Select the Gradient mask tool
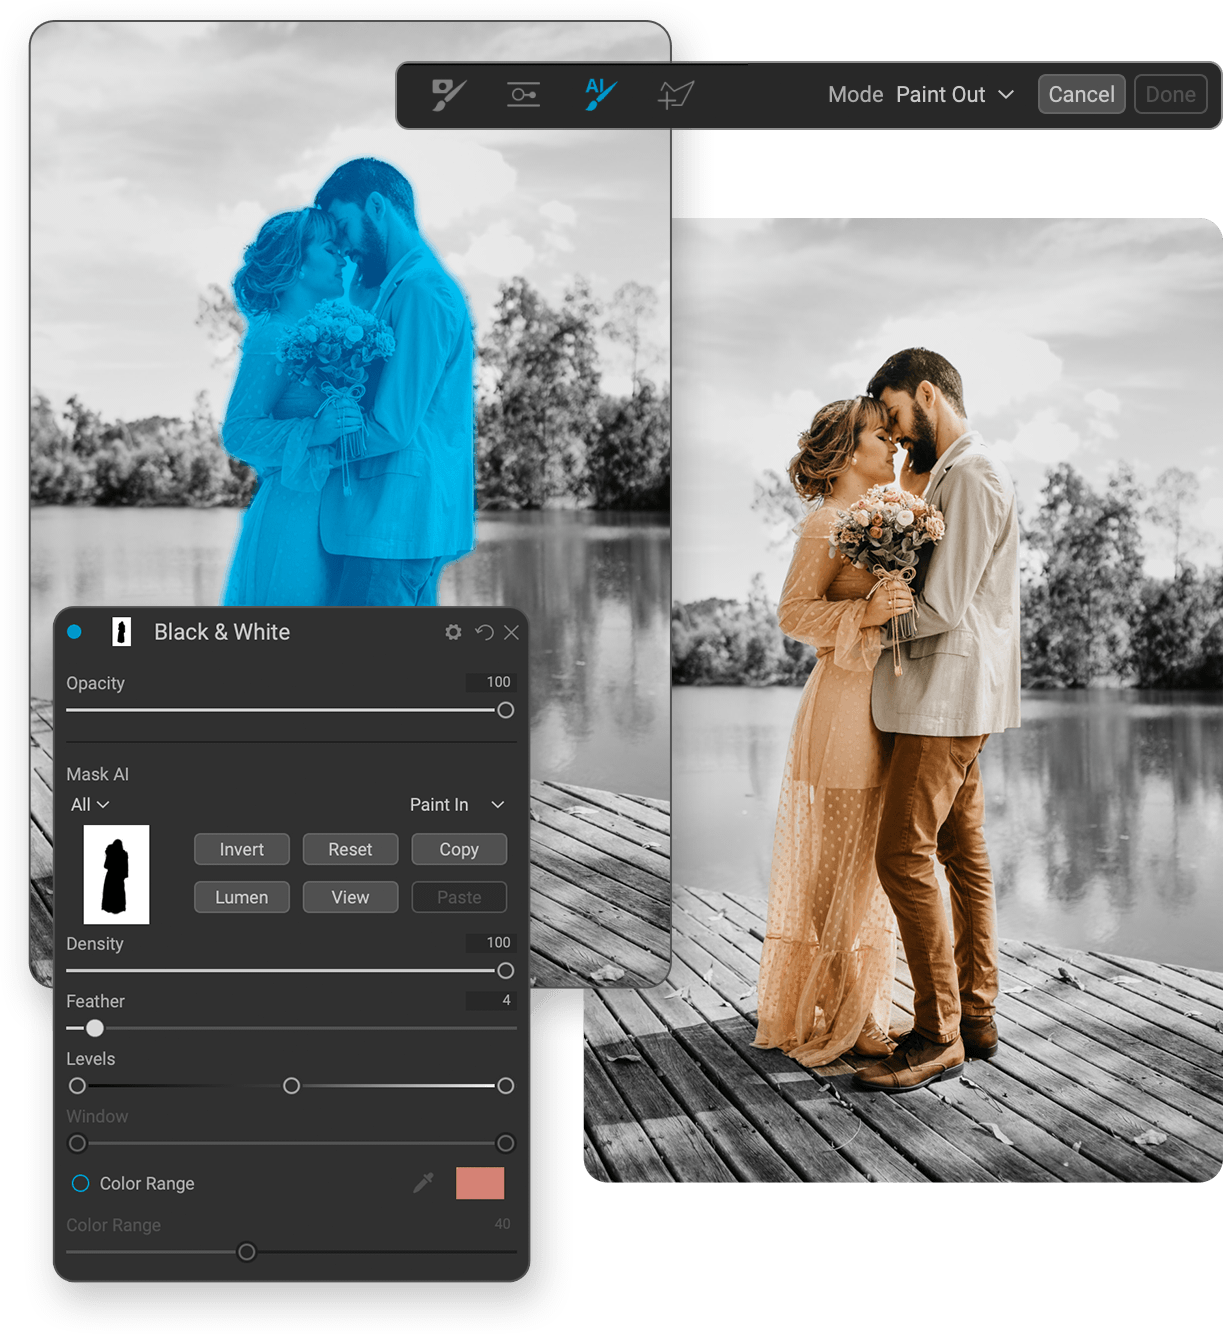Image resolution: width=1223 pixels, height=1334 pixels. (523, 94)
